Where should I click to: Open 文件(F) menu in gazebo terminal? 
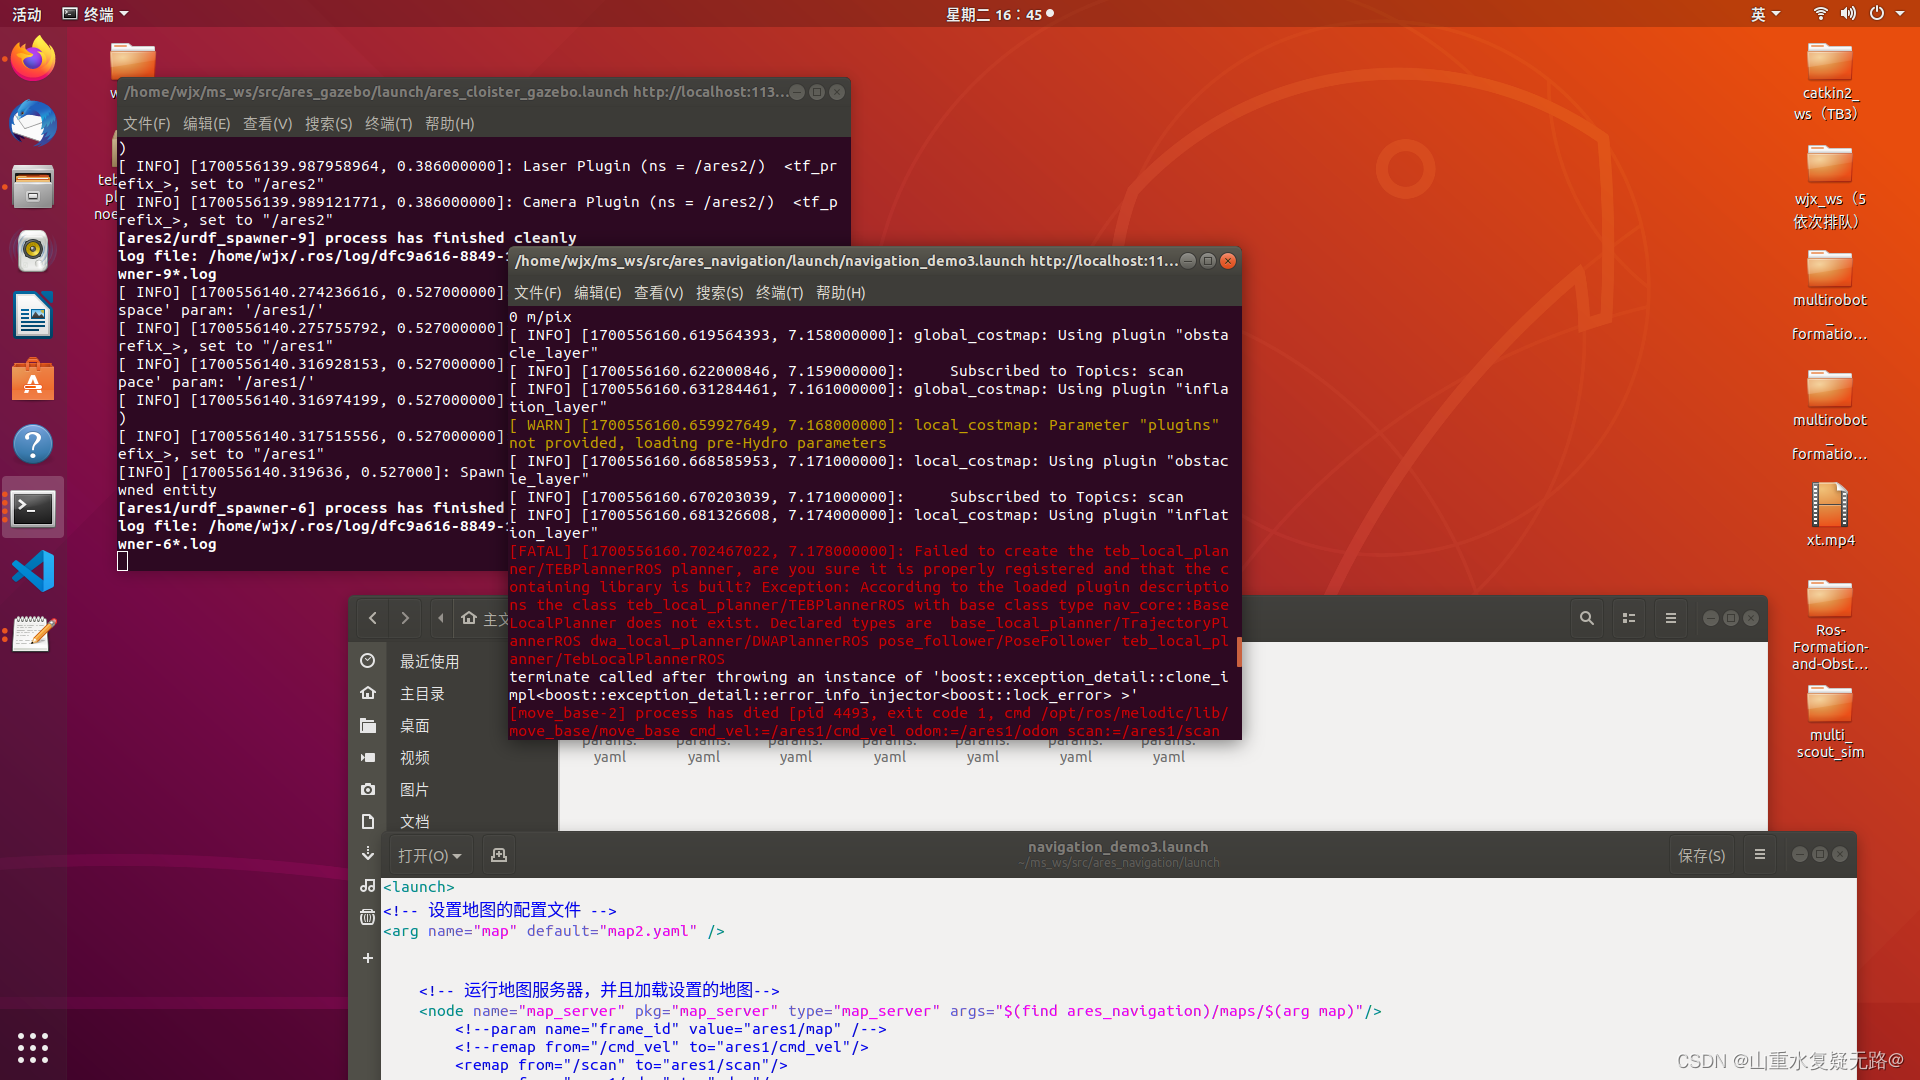[146, 124]
